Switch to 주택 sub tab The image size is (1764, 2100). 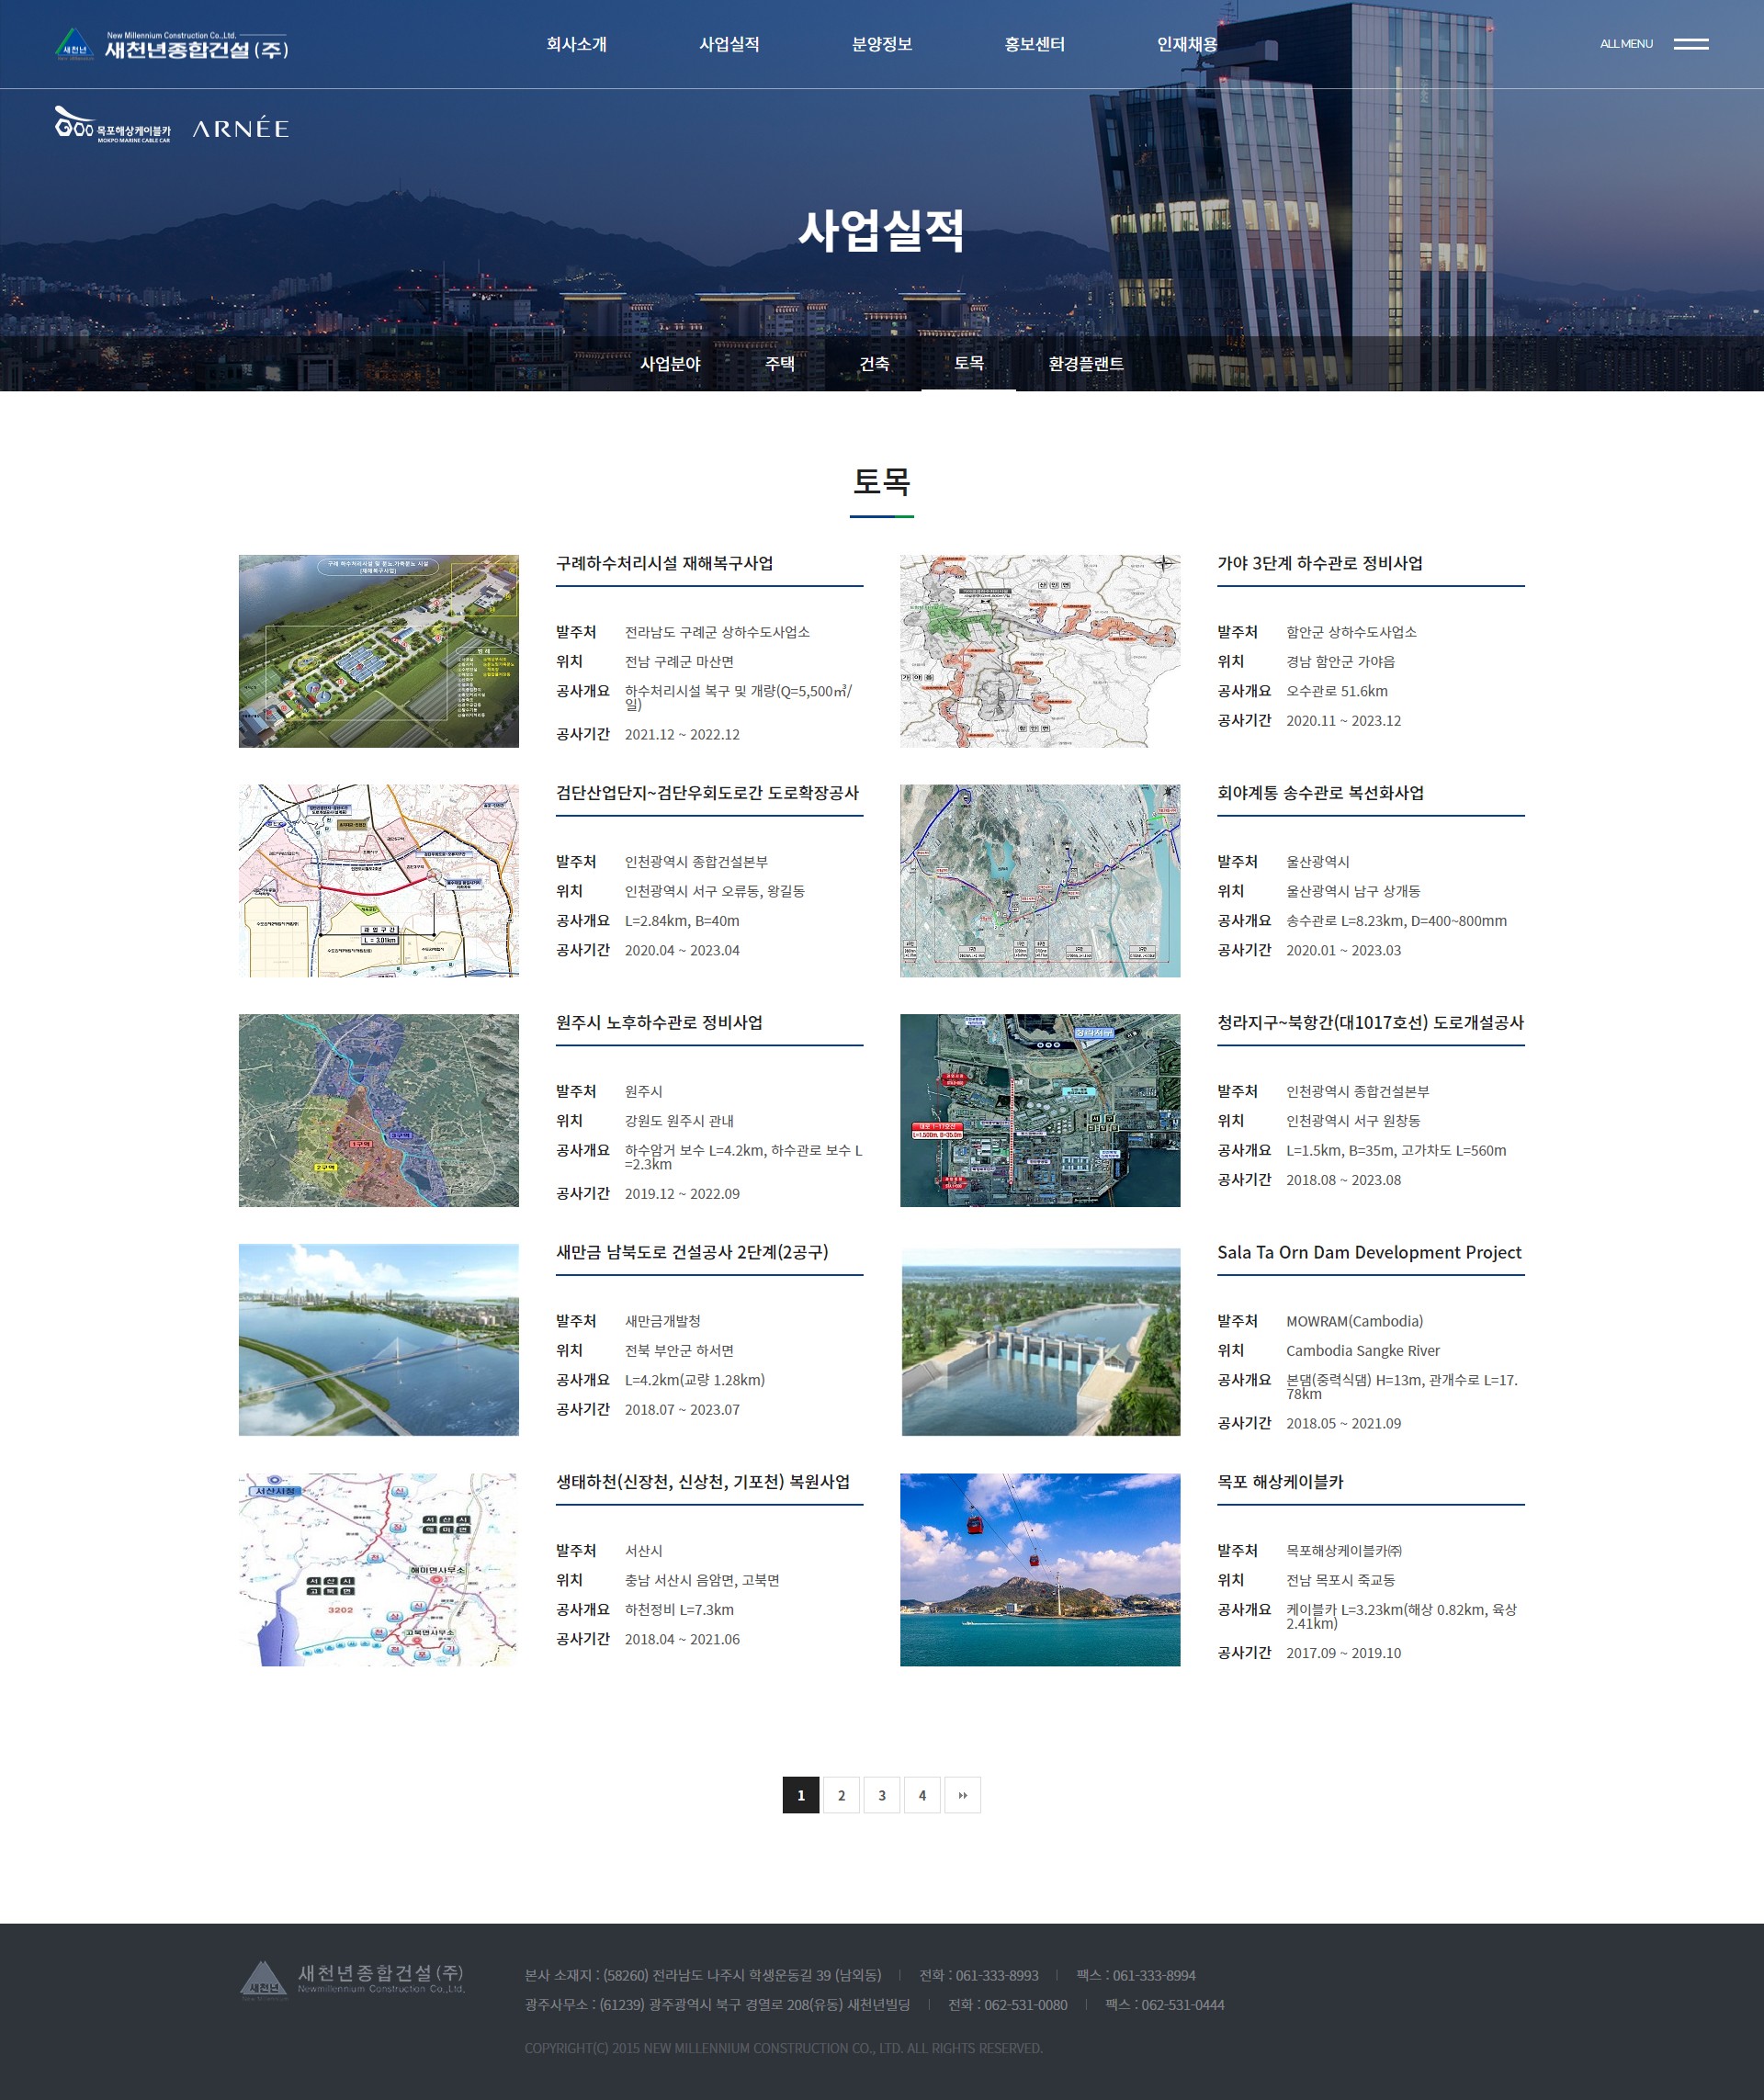tap(780, 364)
